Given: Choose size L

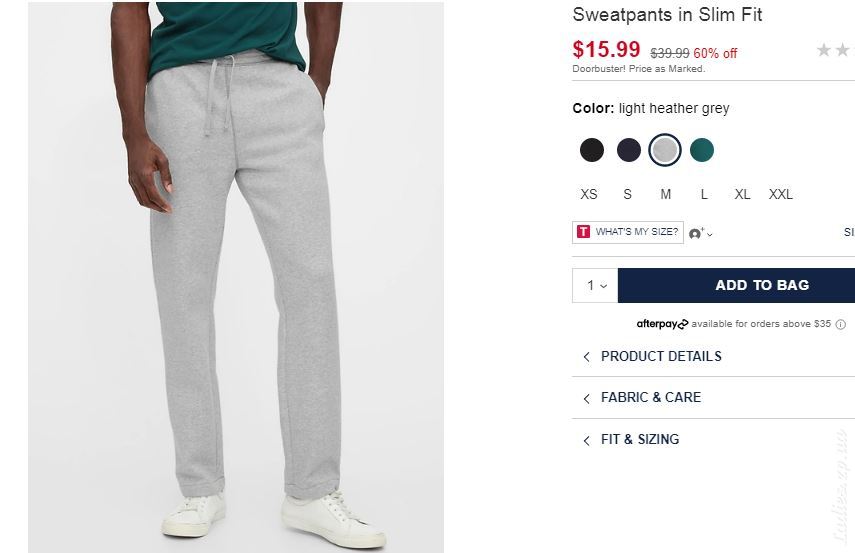Looking at the screenshot, I should [x=704, y=194].
